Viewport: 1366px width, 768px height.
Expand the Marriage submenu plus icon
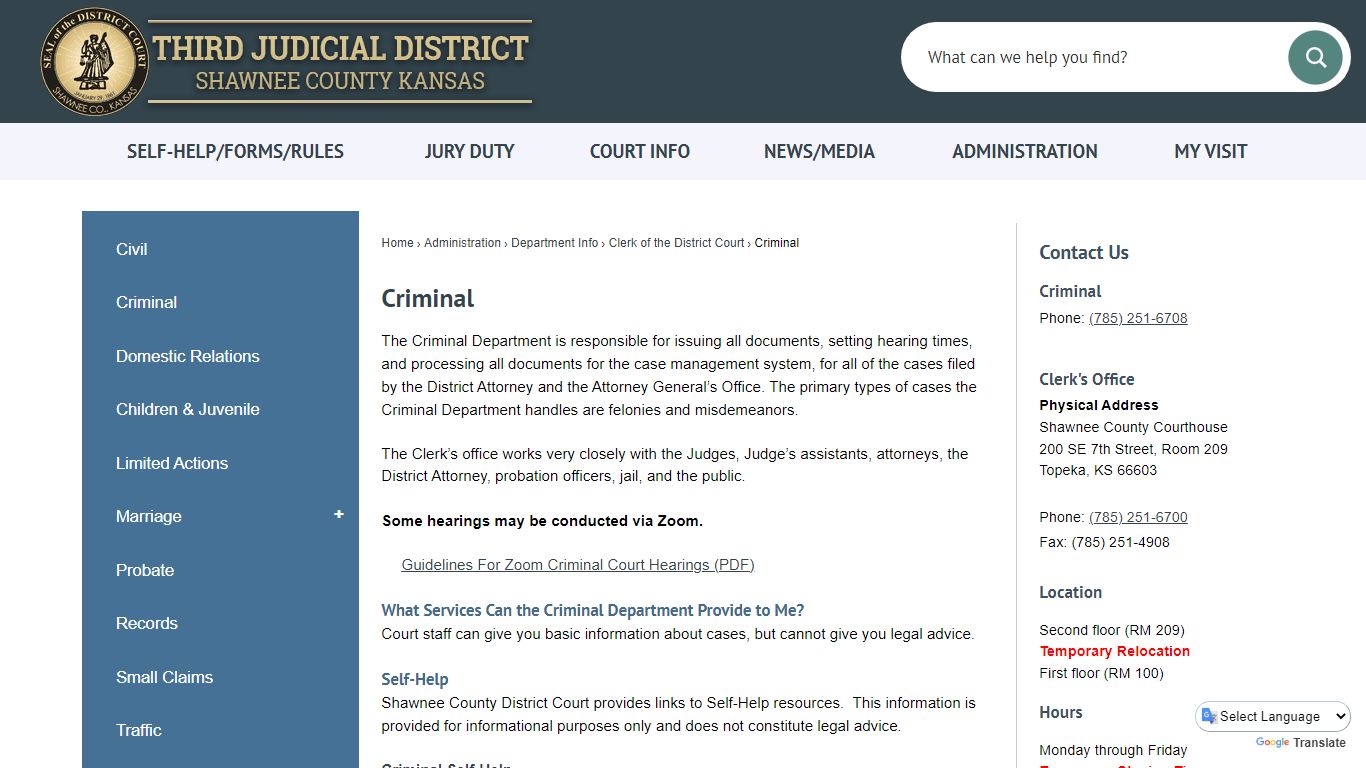(x=339, y=514)
